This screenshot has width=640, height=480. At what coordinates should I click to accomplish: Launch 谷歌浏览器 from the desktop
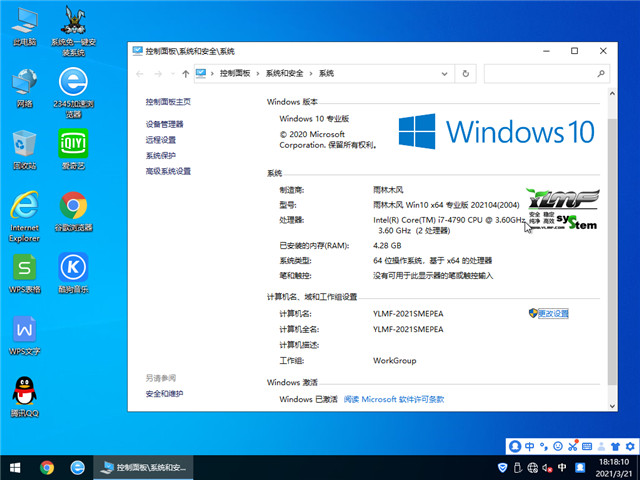73,211
